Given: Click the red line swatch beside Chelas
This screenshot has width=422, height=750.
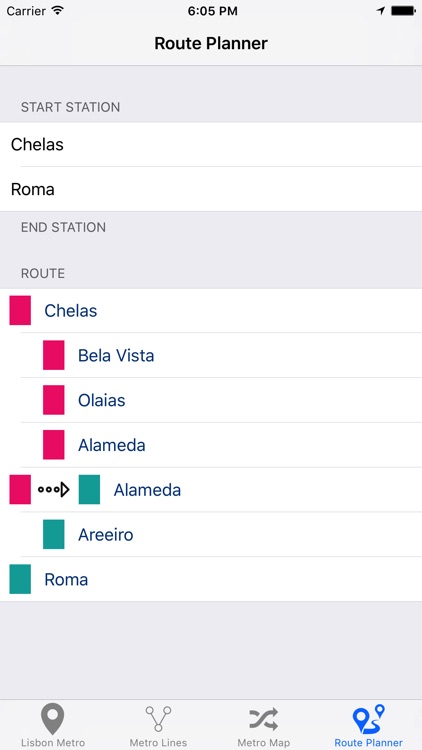Looking at the screenshot, I should (x=20, y=310).
